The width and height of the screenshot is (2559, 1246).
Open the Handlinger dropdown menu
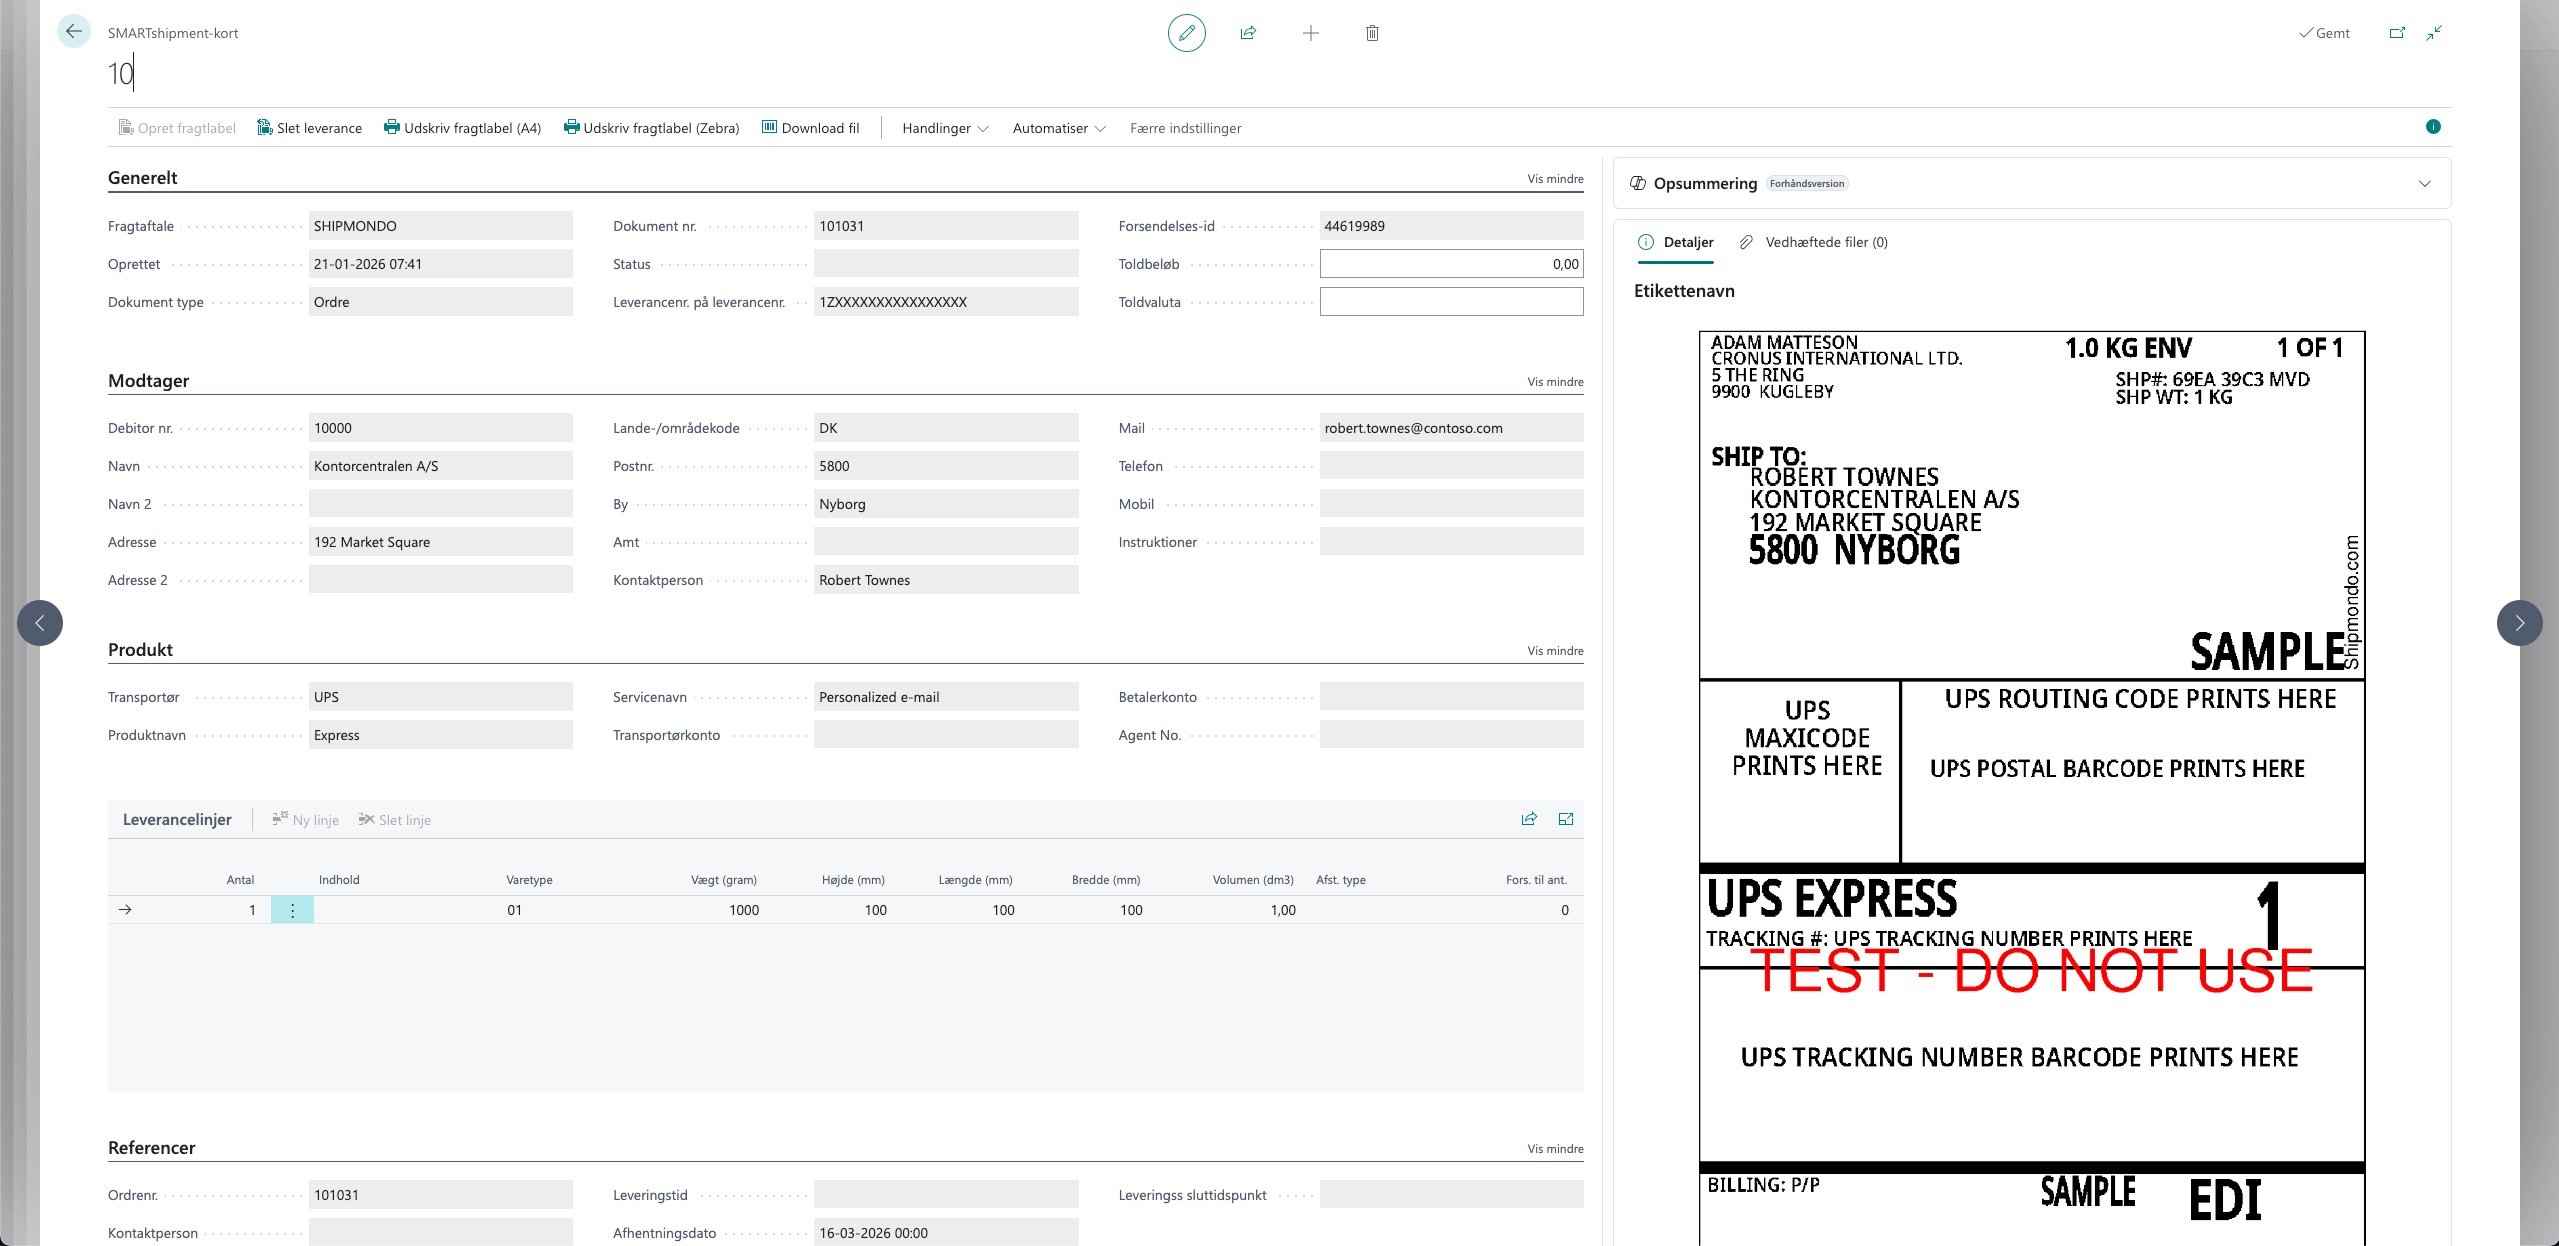(945, 128)
